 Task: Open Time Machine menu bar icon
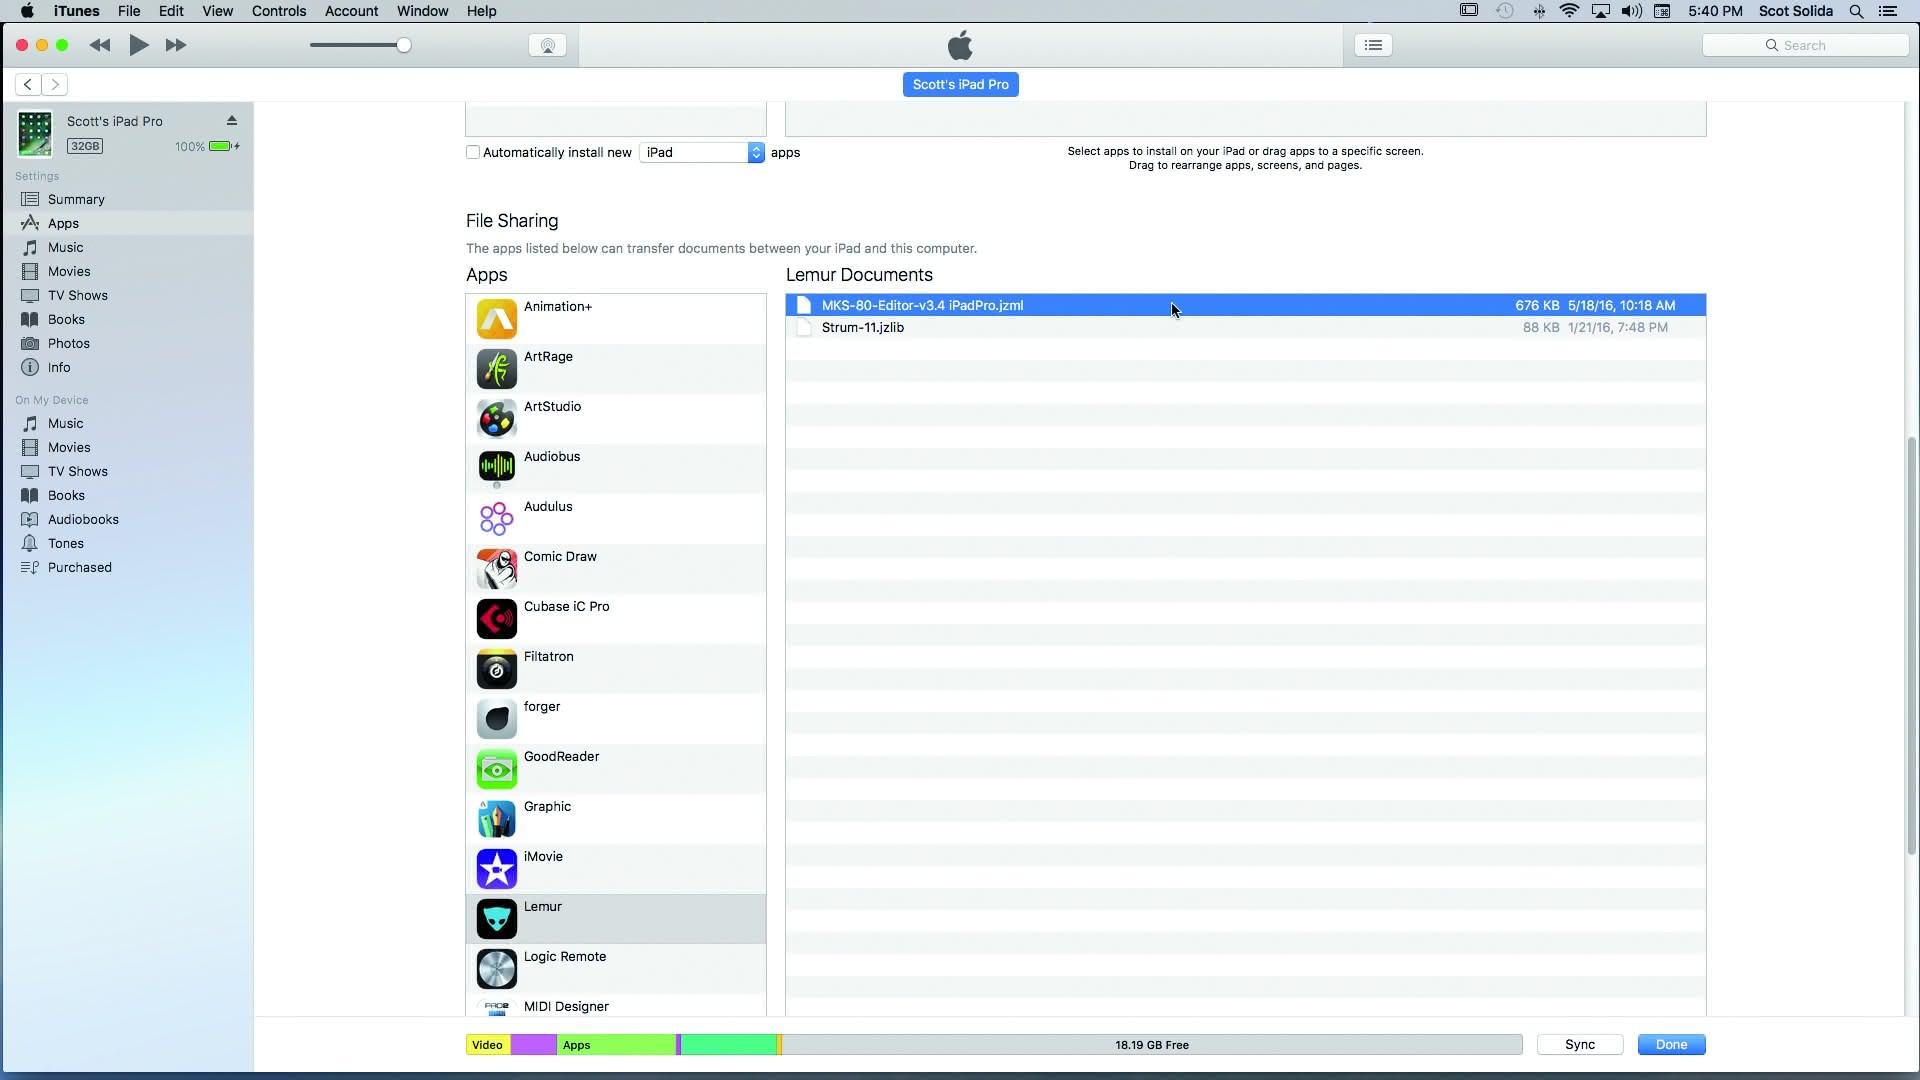point(1504,11)
